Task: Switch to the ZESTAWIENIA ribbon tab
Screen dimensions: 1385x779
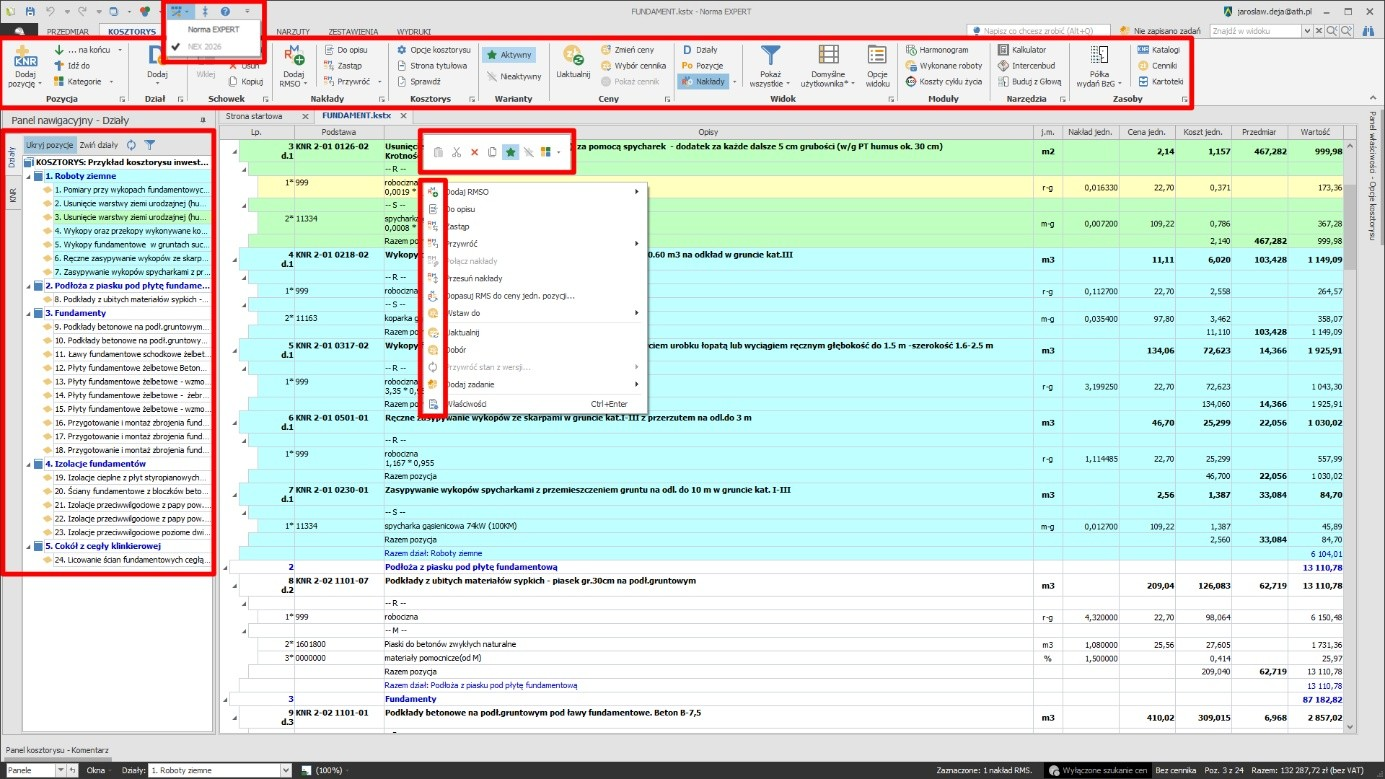Action: (352, 31)
